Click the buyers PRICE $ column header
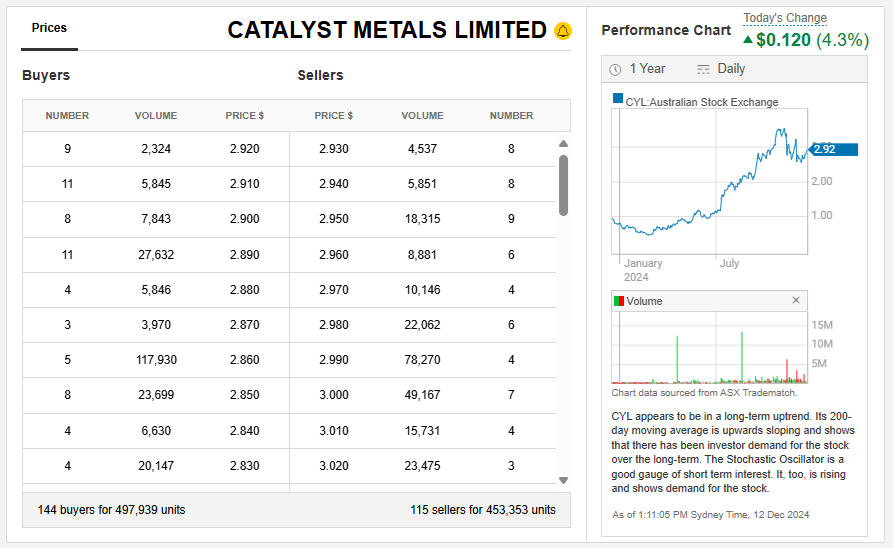The width and height of the screenshot is (893, 548). (245, 116)
